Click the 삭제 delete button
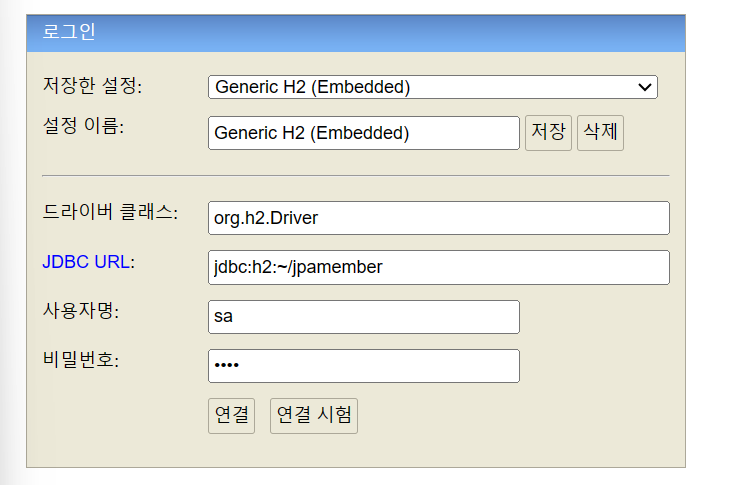This screenshot has width=735, height=485. click(x=600, y=133)
